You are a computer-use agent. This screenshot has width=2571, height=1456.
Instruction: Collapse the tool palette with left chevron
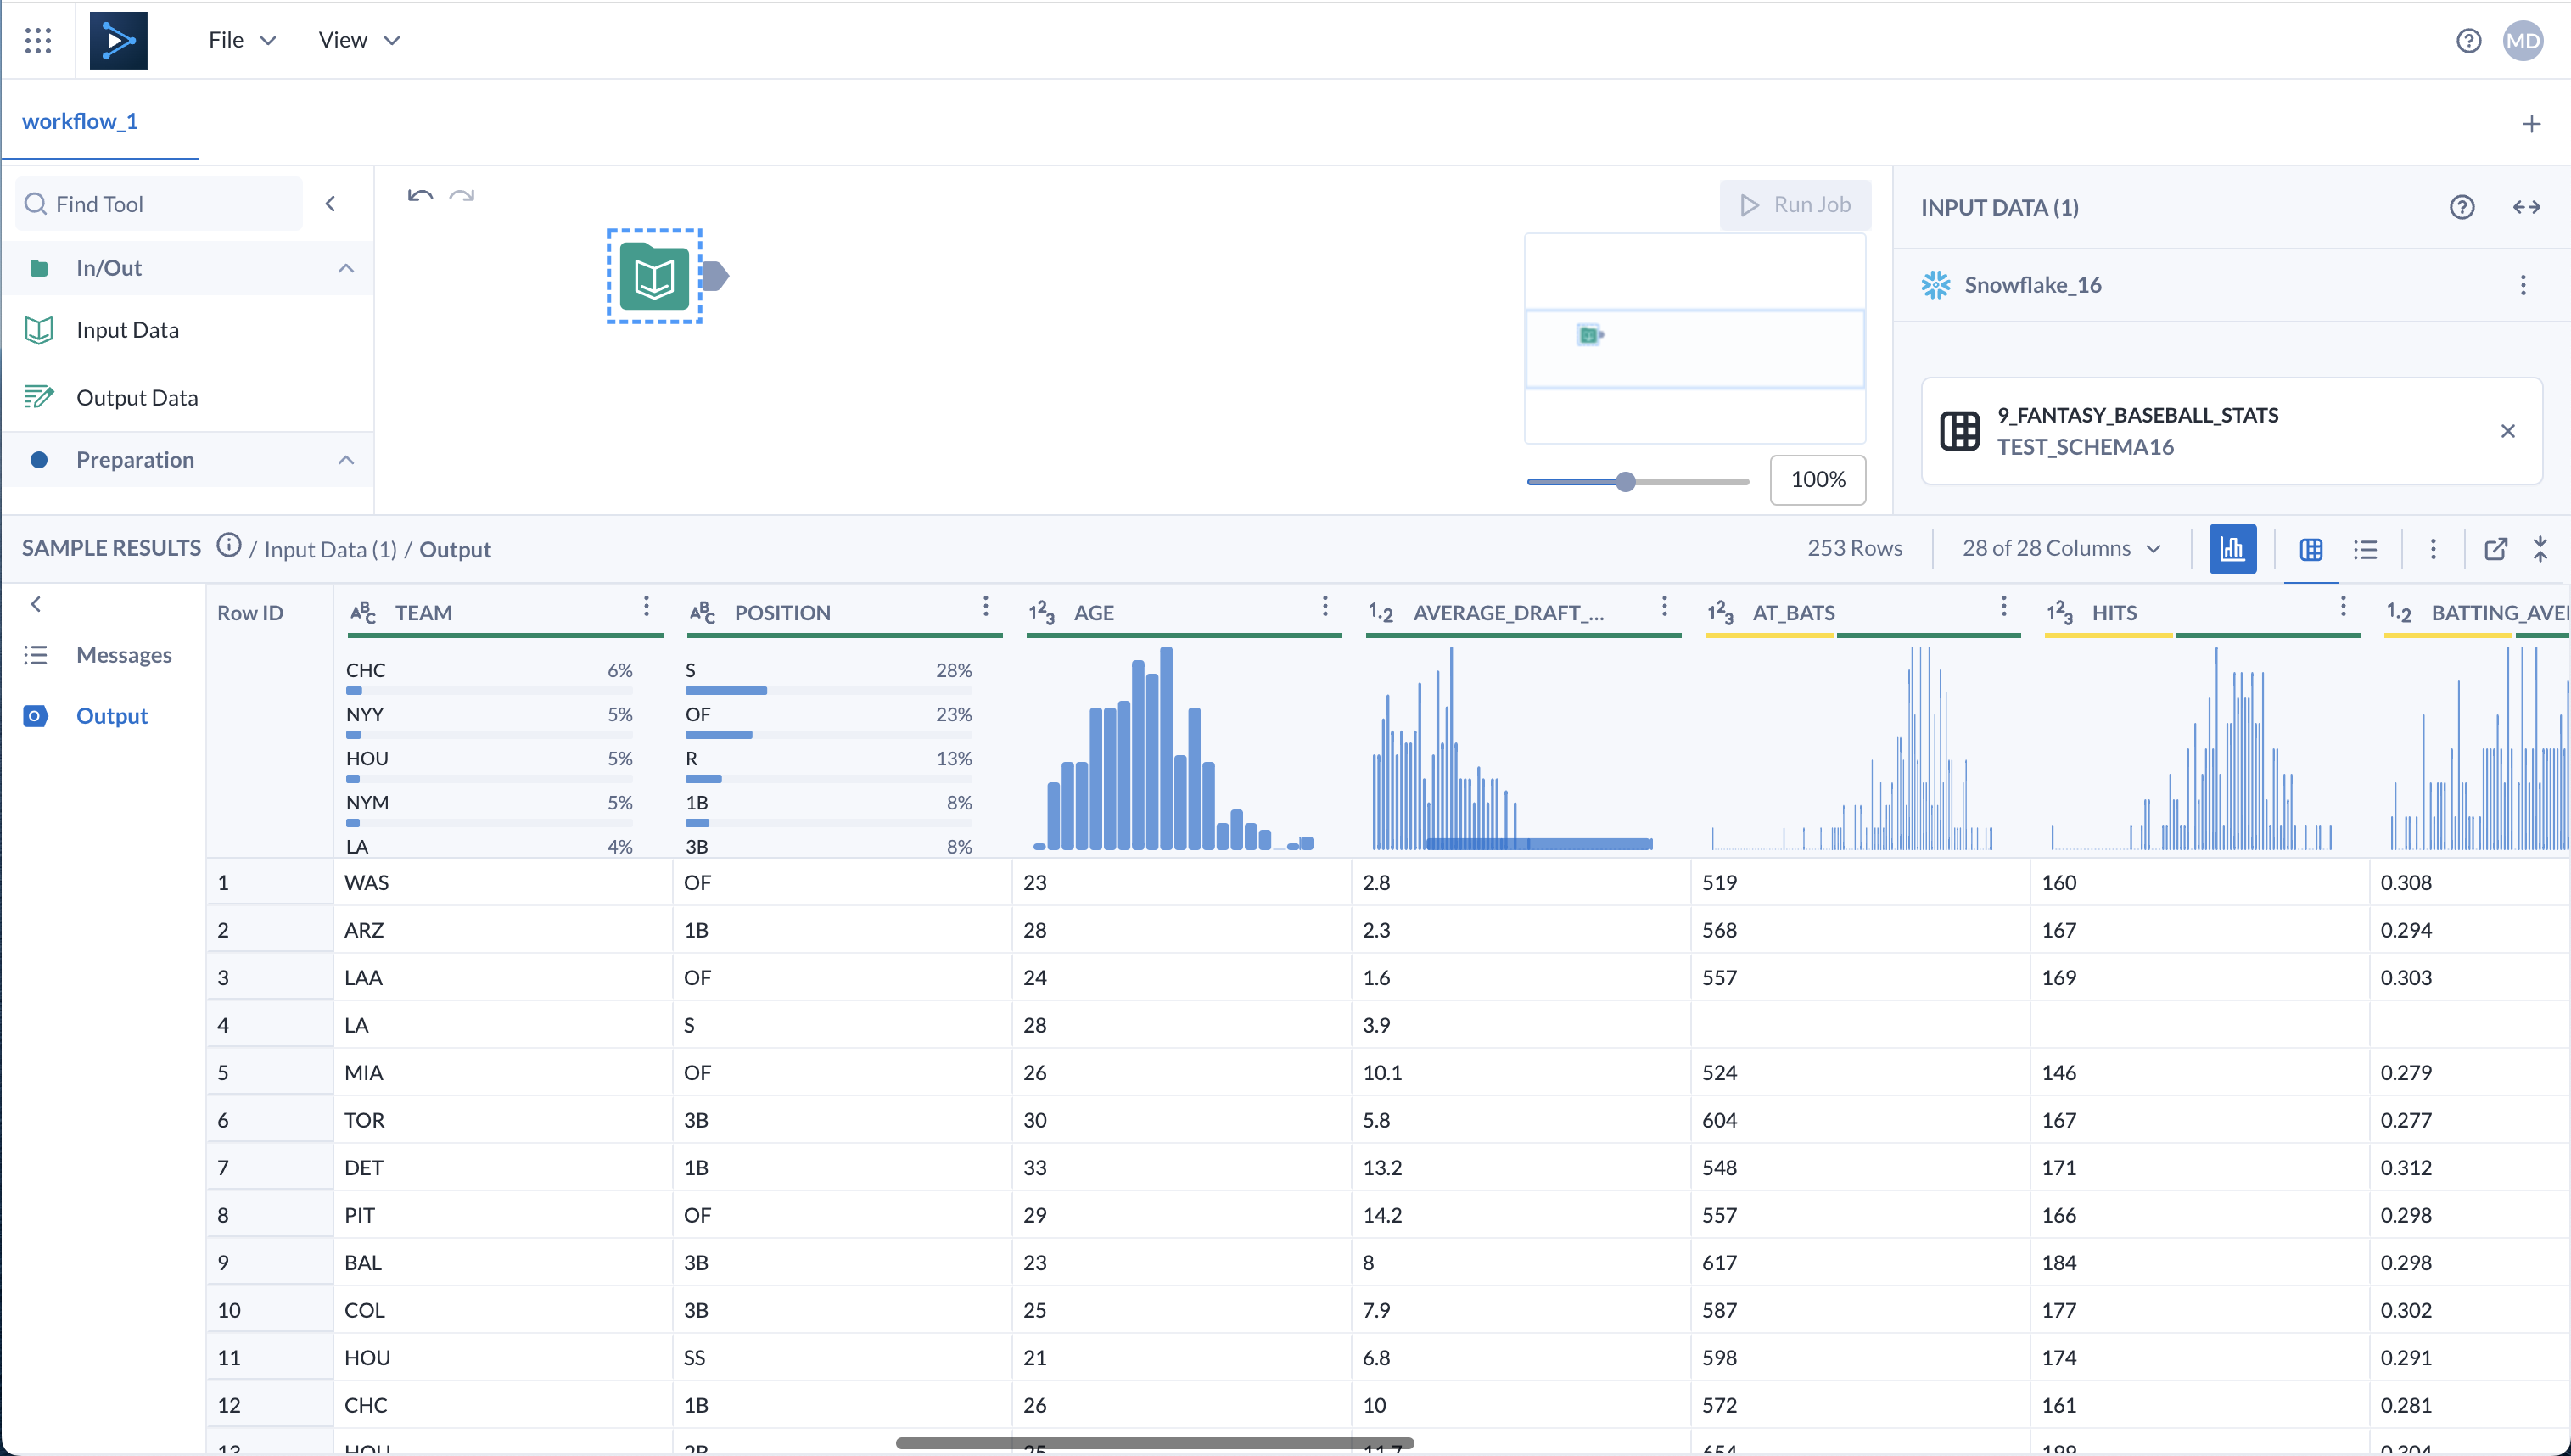click(331, 204)
